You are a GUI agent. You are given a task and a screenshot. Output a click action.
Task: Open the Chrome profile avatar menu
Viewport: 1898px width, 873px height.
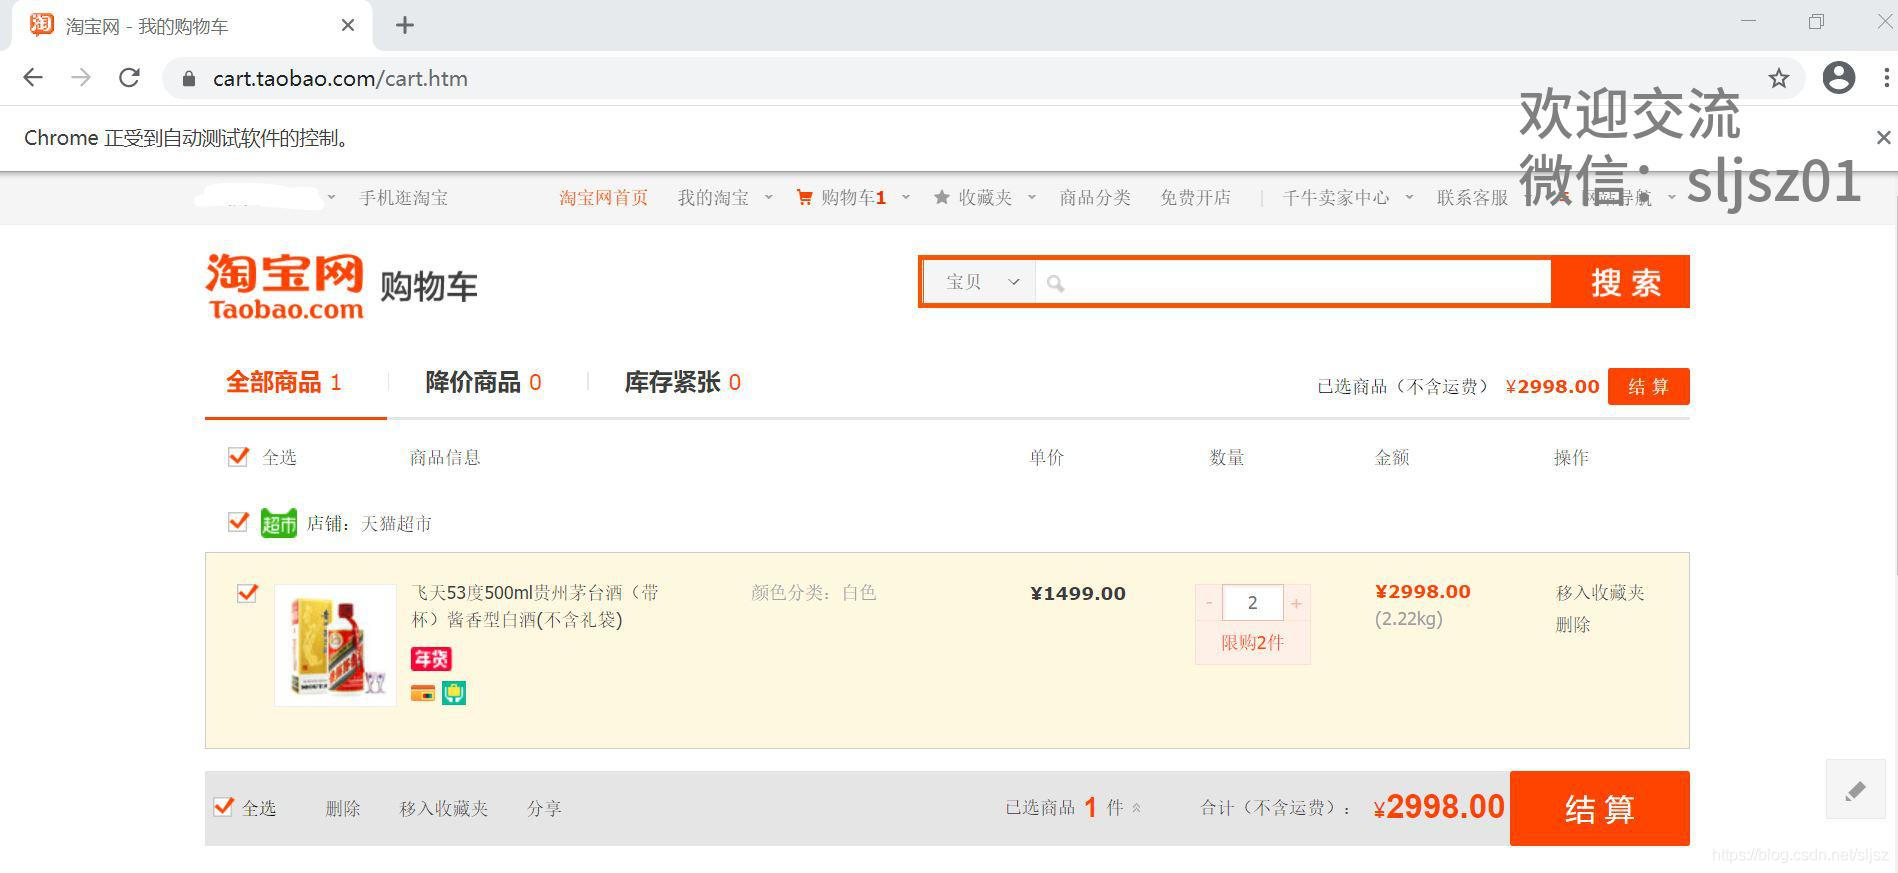coord(1839,78)
